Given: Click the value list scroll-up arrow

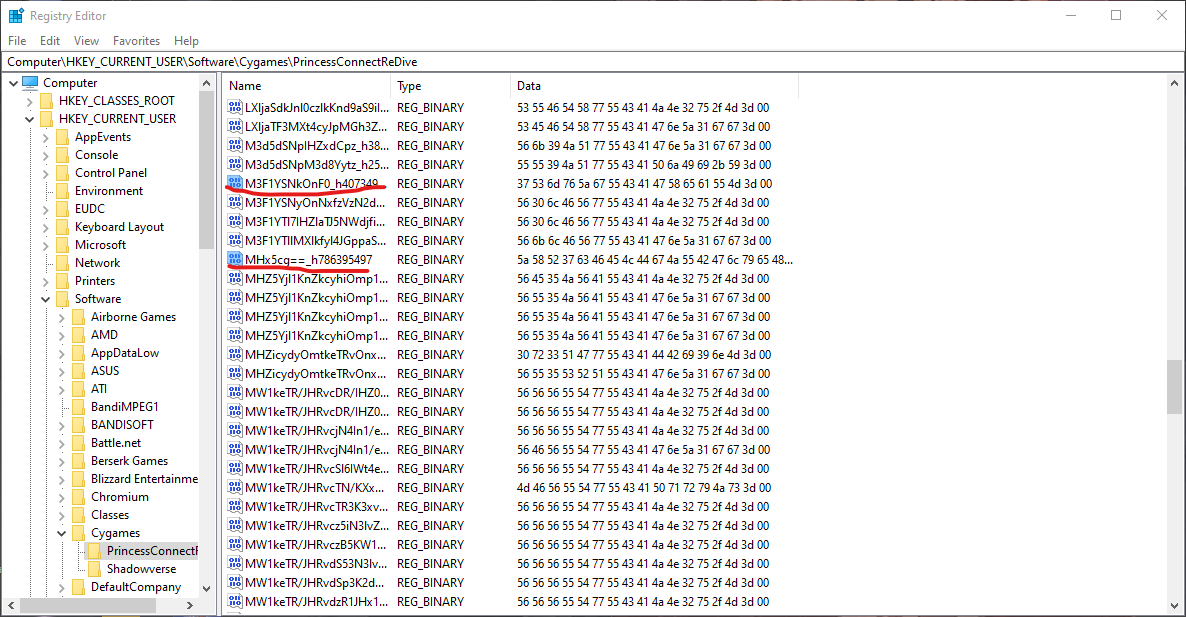Looking at the screenshot, I should (x=1174, y=83).
